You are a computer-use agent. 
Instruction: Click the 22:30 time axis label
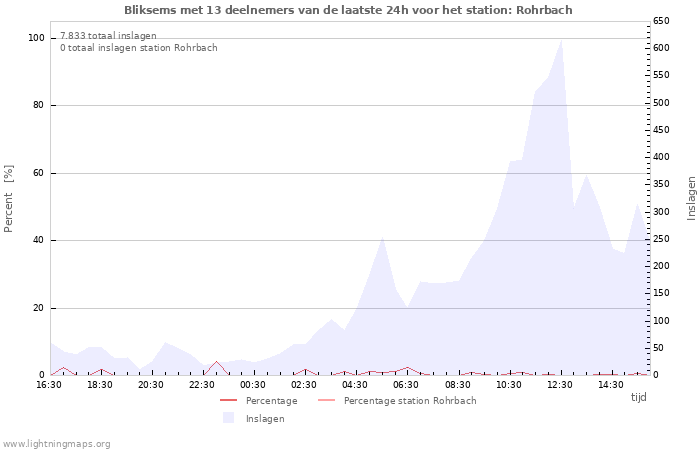click(202, 385)
